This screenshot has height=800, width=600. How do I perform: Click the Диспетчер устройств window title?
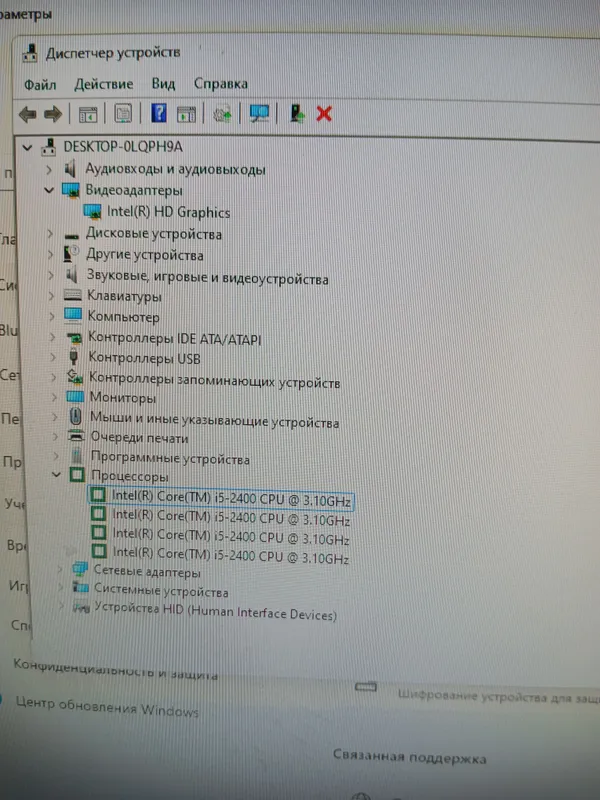(x=113, y=53)
